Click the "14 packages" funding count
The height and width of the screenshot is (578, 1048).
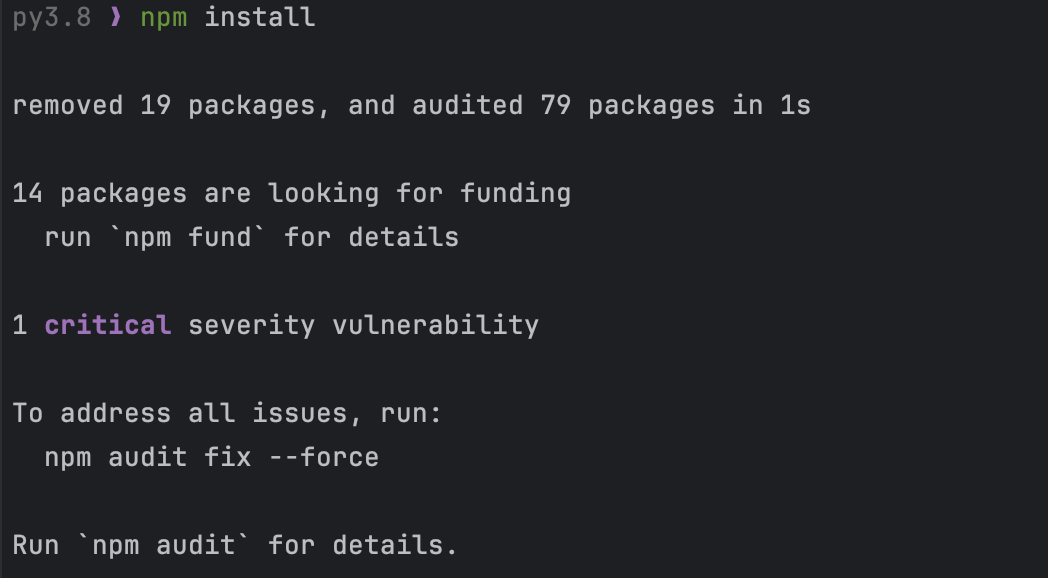pyautogui.click(x=100, y=193)
